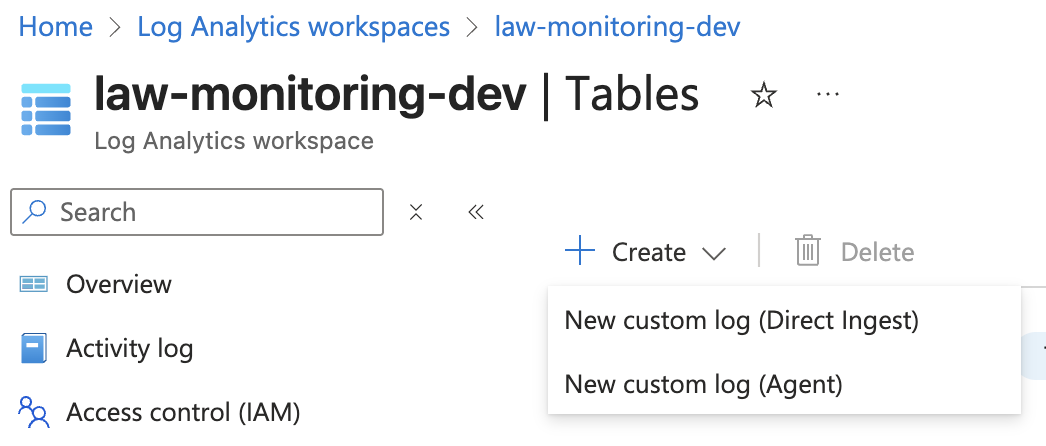Viewport: 1046px width, 446px height.
Task: Click the magnifier icon in Search box
Action: 34,212
